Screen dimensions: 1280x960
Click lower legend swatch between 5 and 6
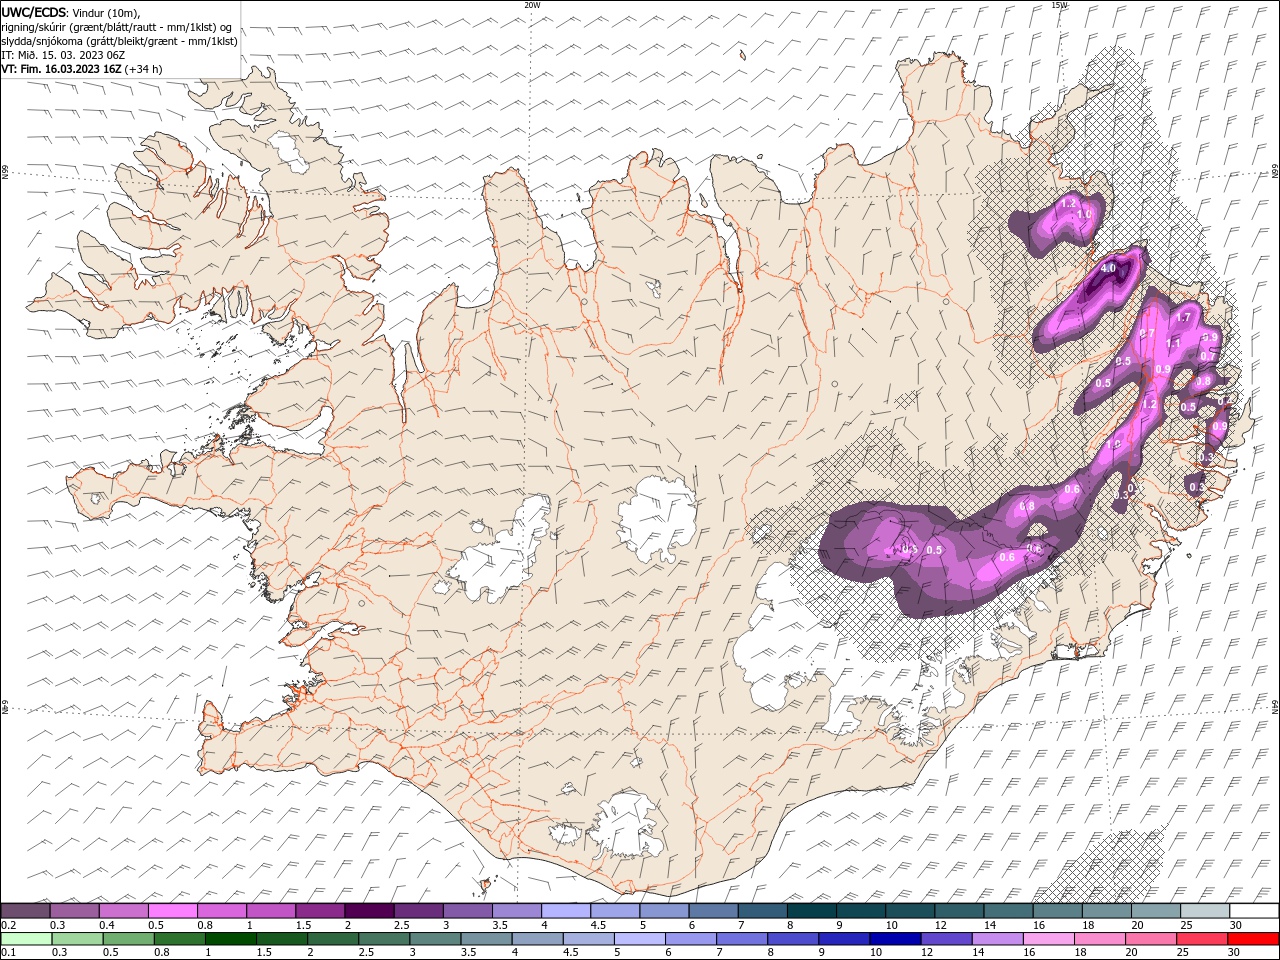[639, 939]
